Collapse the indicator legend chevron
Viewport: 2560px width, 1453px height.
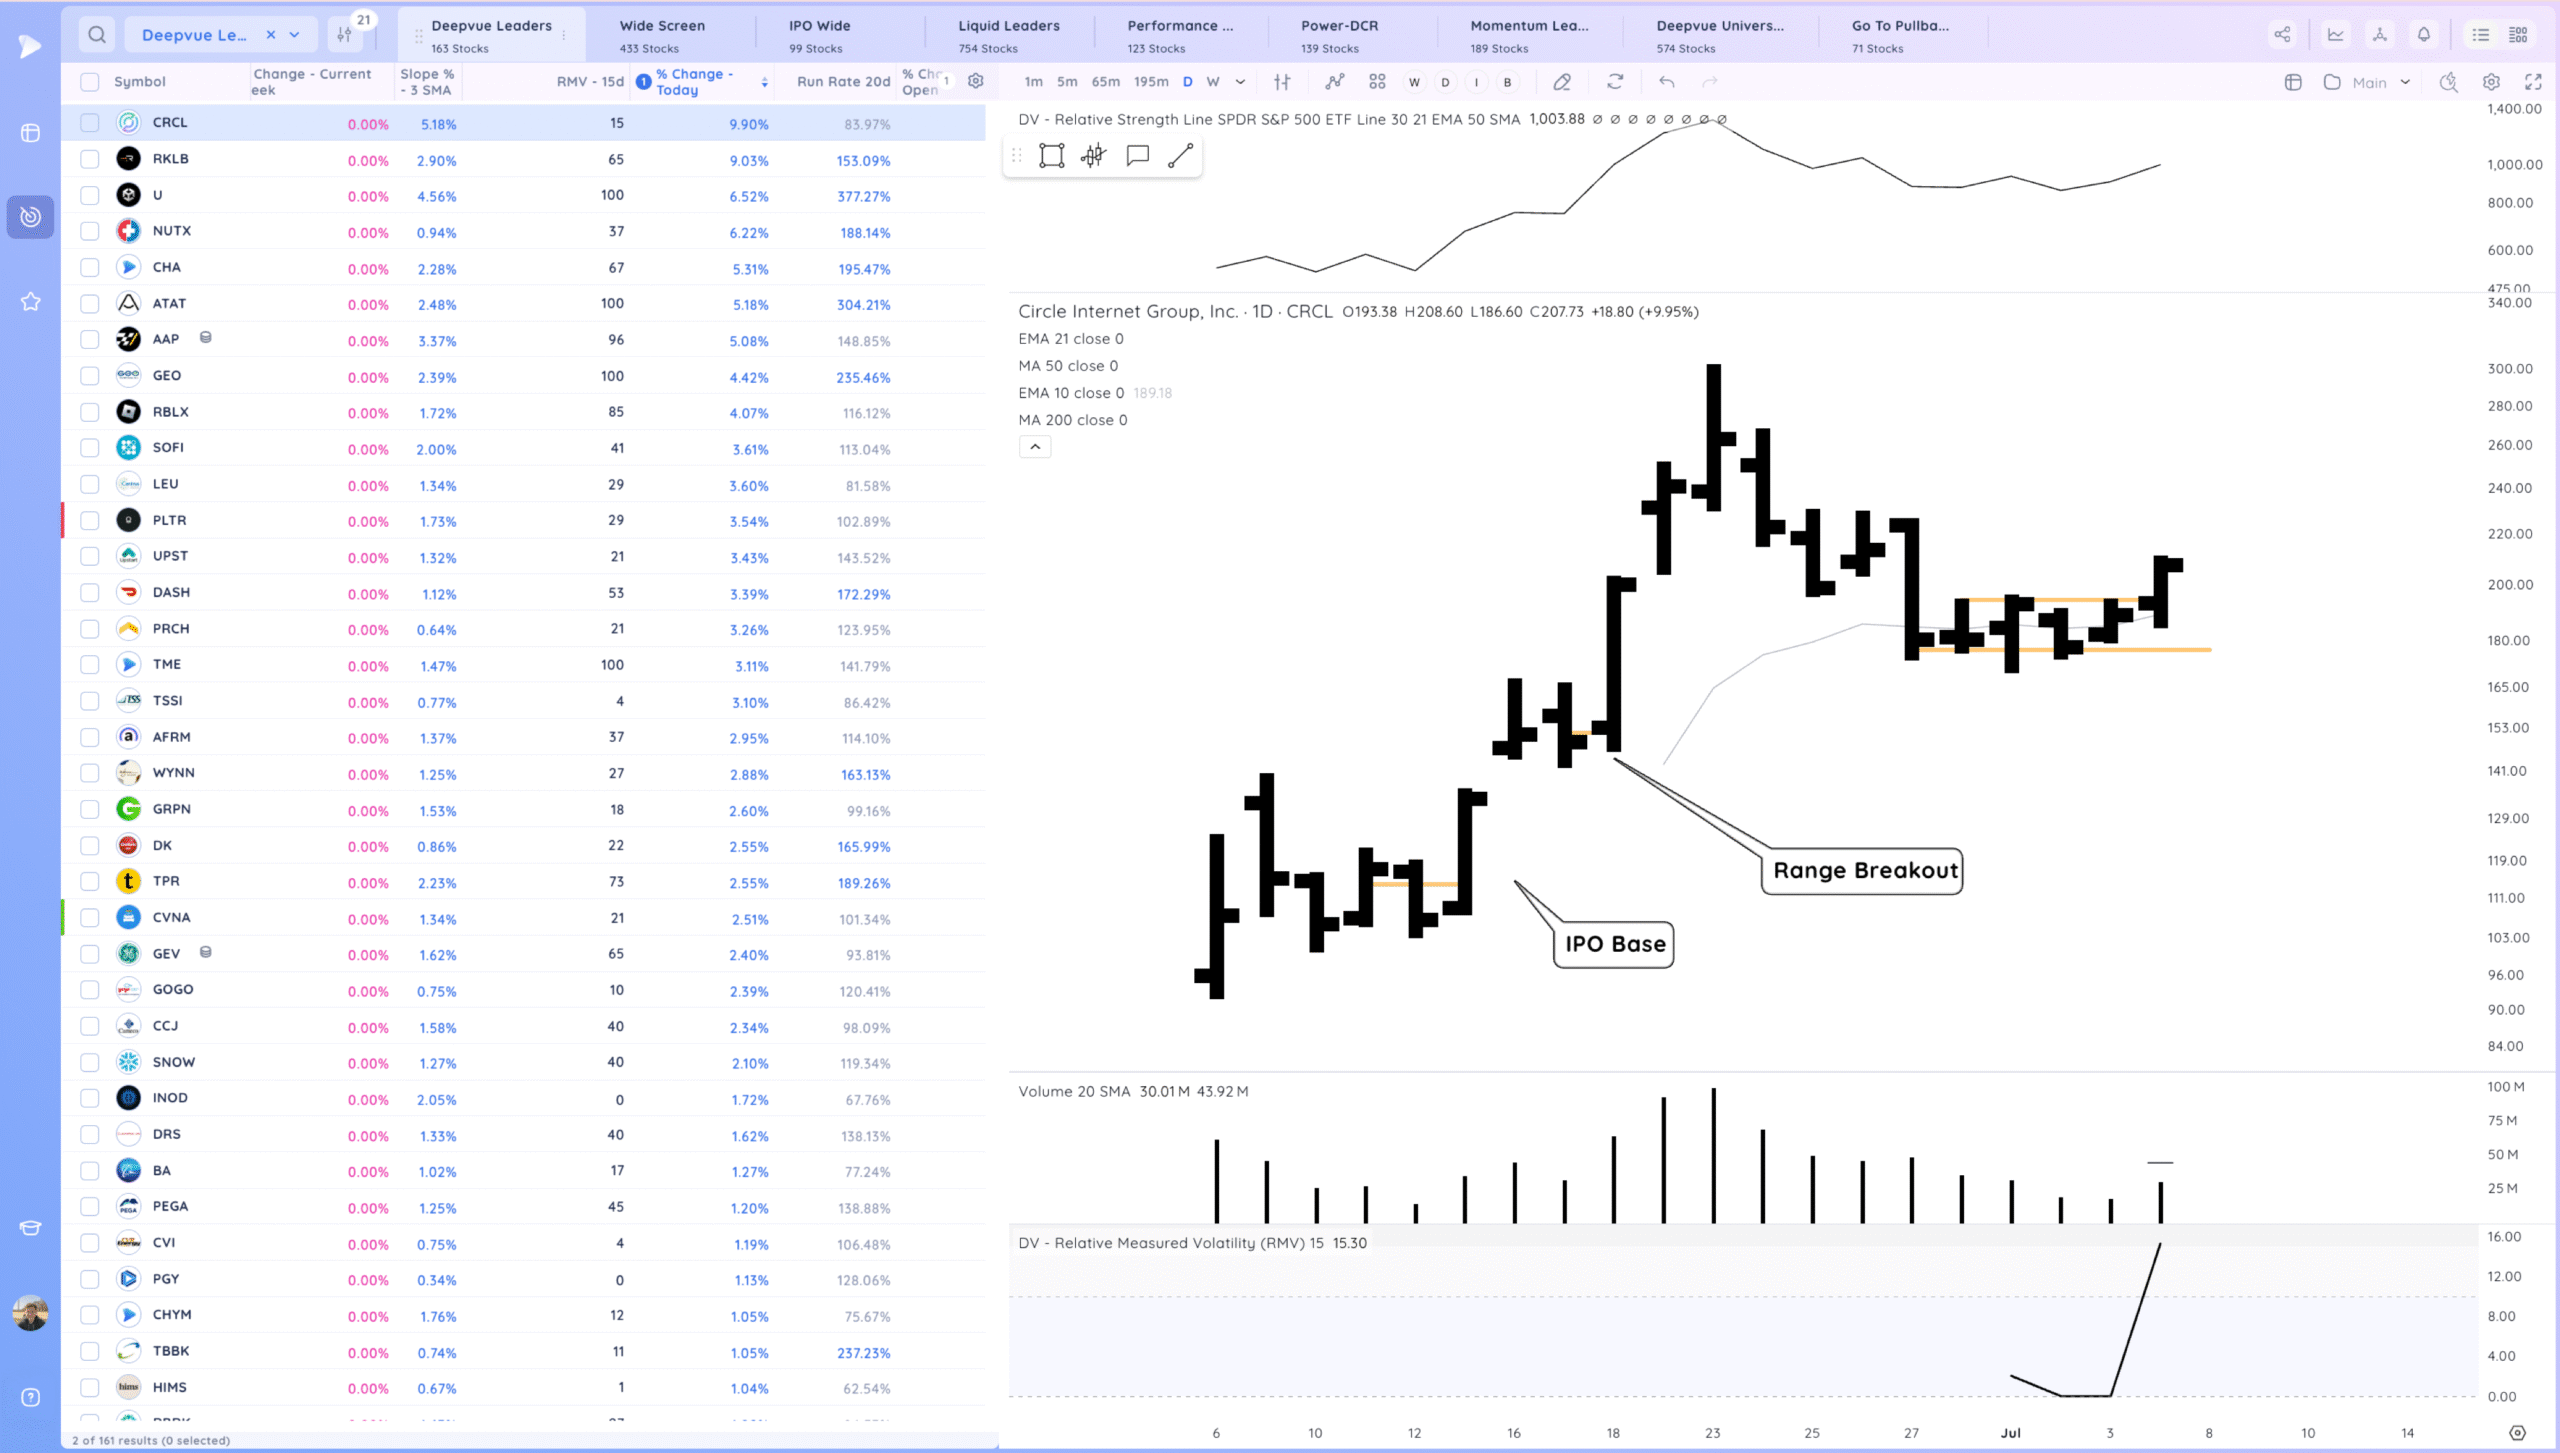pyautogui.click(x=1035, y=447)
